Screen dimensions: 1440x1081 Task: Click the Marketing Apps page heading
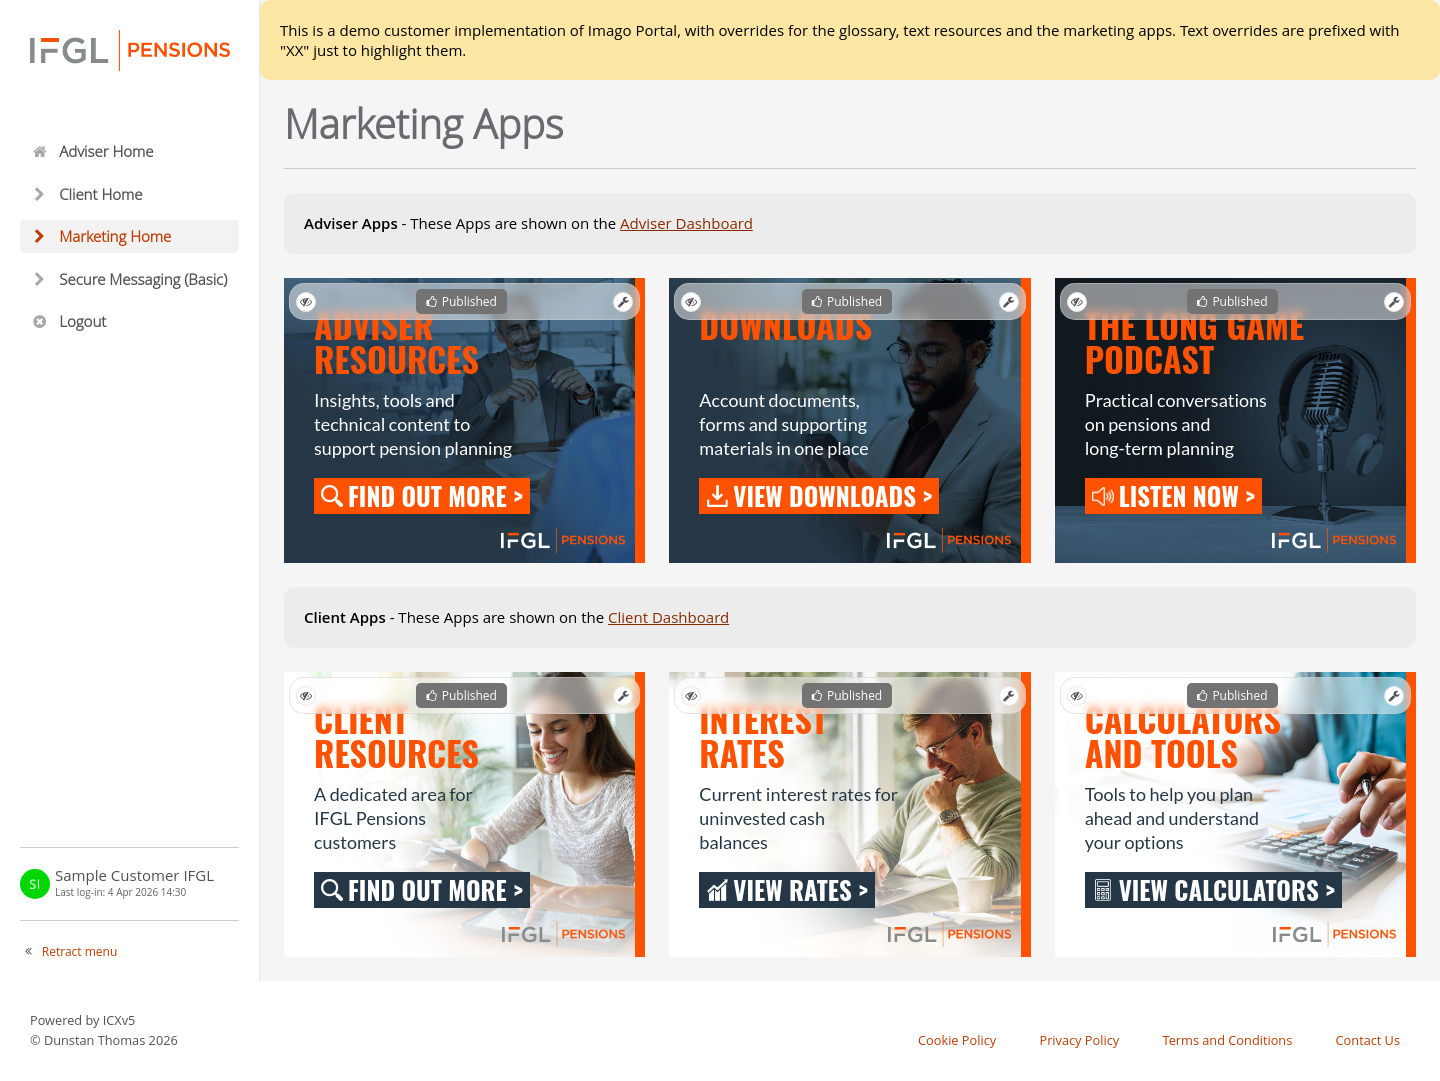[424, 125]
